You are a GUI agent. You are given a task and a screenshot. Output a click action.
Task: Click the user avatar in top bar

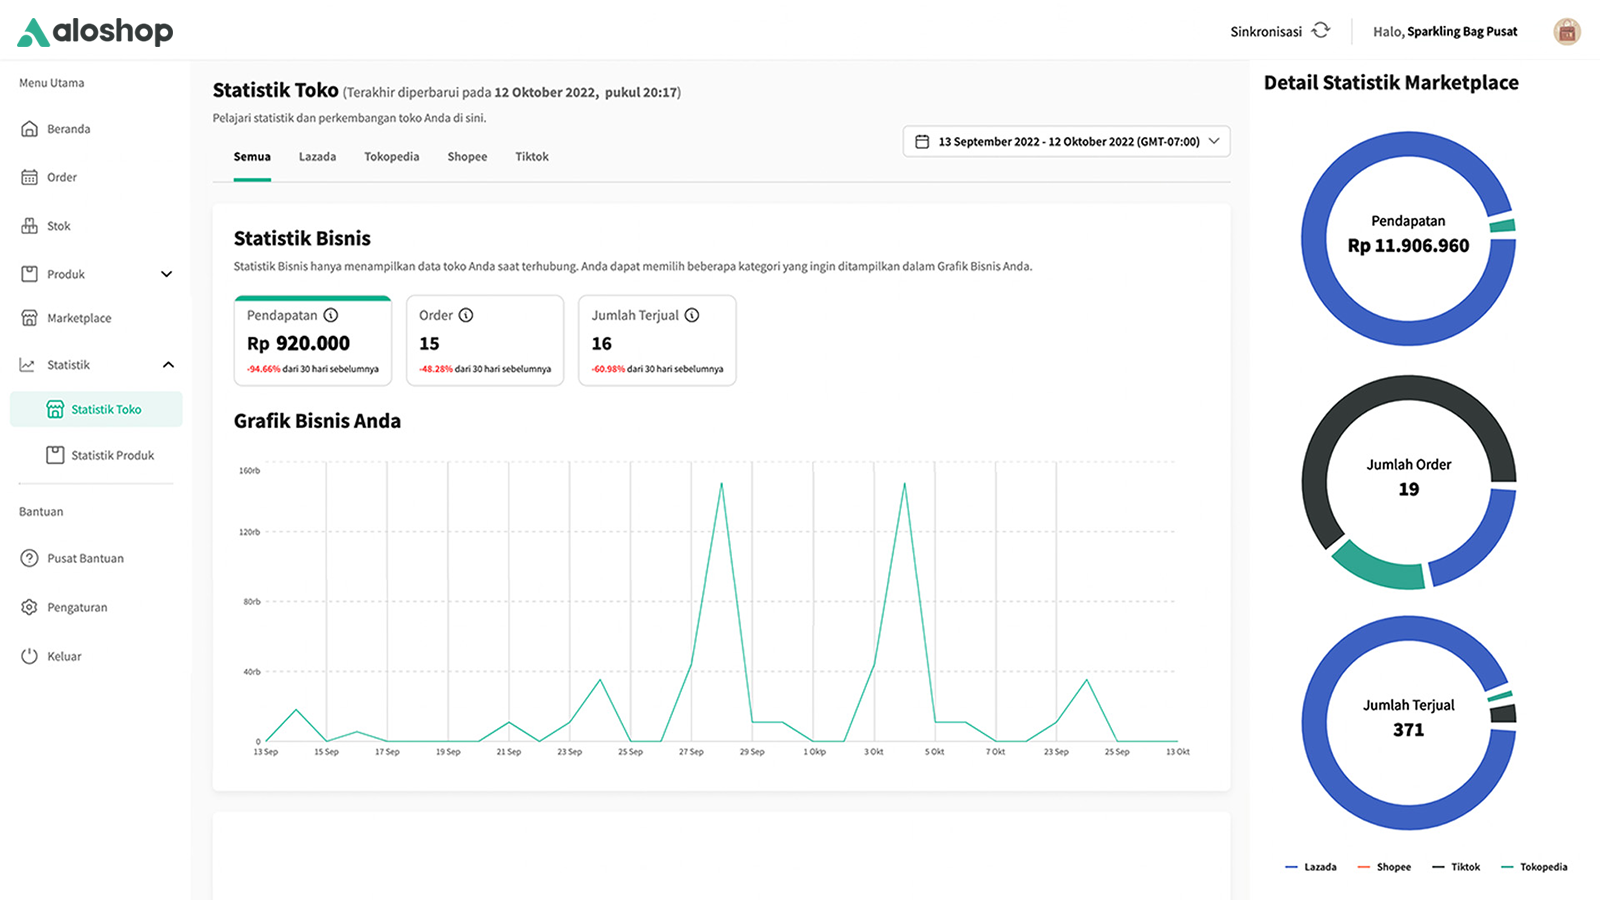click(1568, 31)
